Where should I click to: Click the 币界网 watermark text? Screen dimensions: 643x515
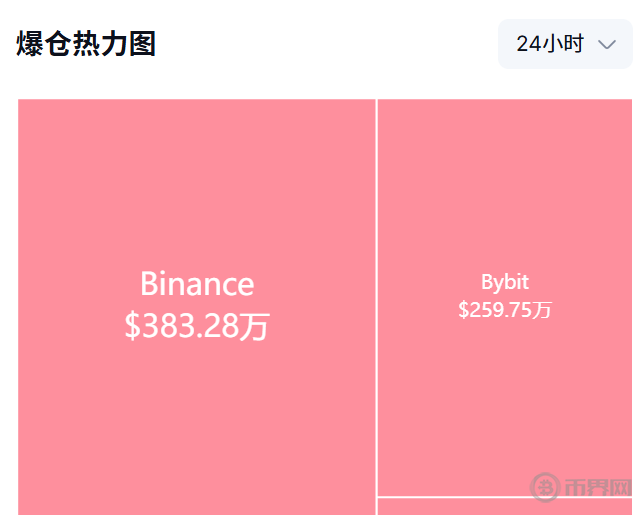pos(598,487)
